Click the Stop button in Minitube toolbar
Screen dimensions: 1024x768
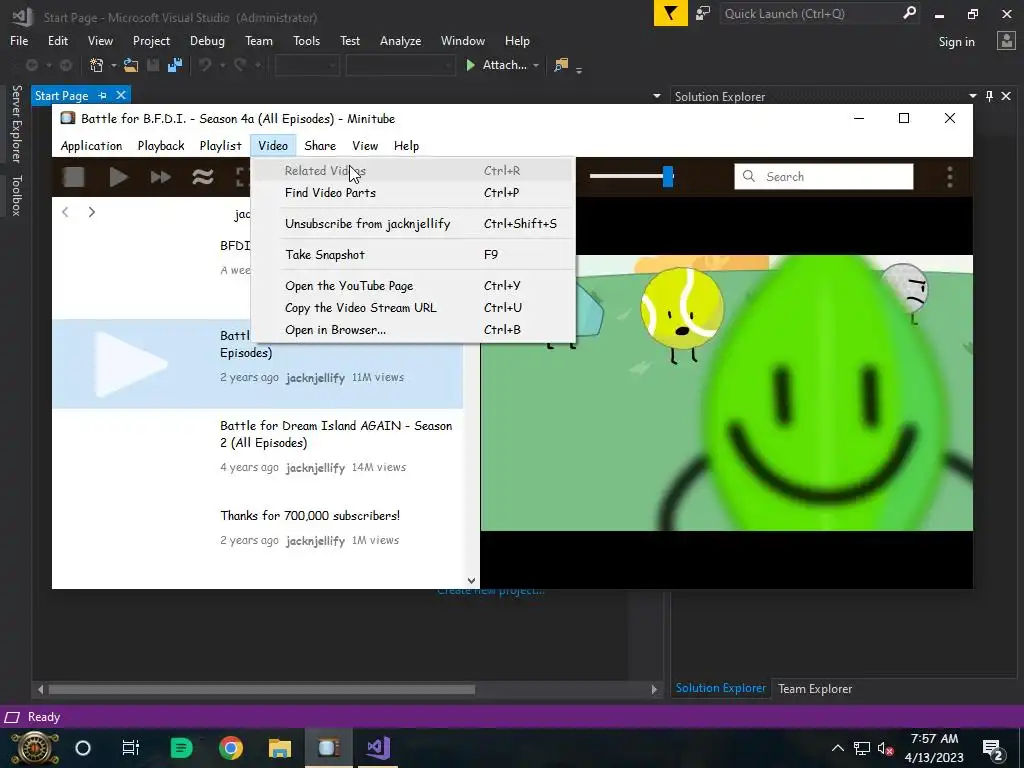[x=73, y=177]
